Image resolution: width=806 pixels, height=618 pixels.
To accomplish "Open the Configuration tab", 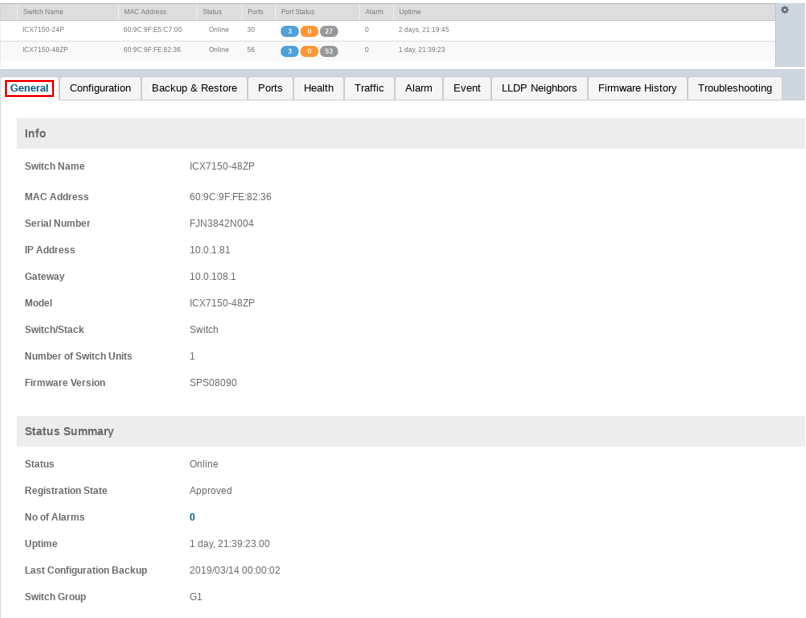I will point(100,88).
